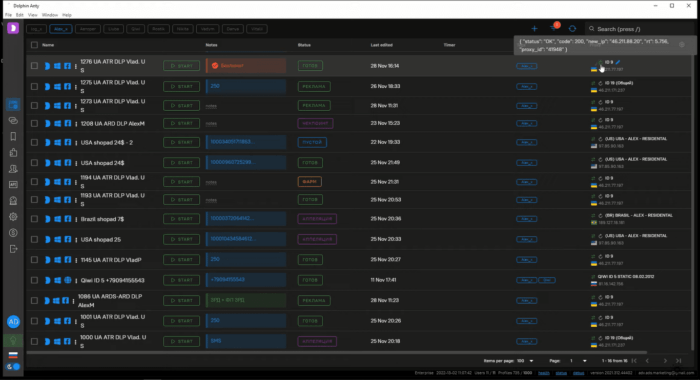700x380 pixels.
Task: Click the AD user avatar
Action: coord(13,321)
